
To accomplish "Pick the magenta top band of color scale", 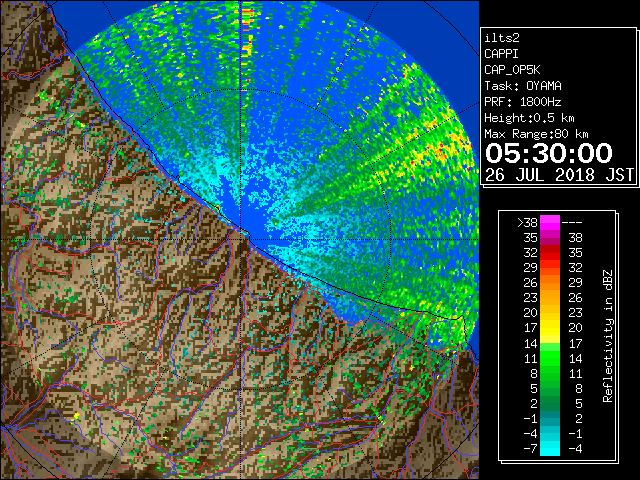I will pyautogui.click(x=550, y=222).
